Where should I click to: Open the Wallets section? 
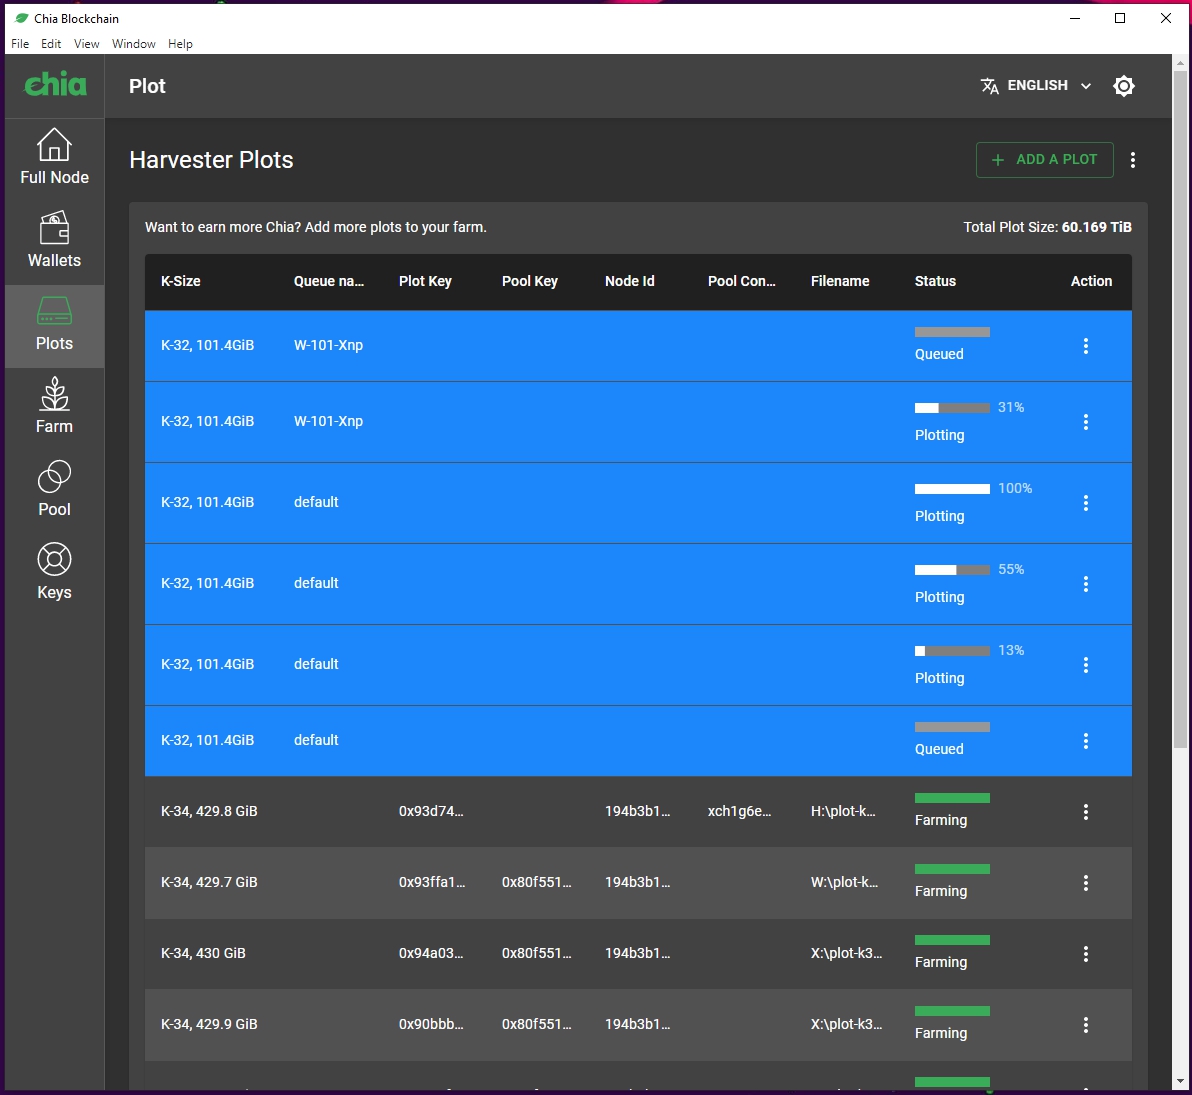[54, 240]
